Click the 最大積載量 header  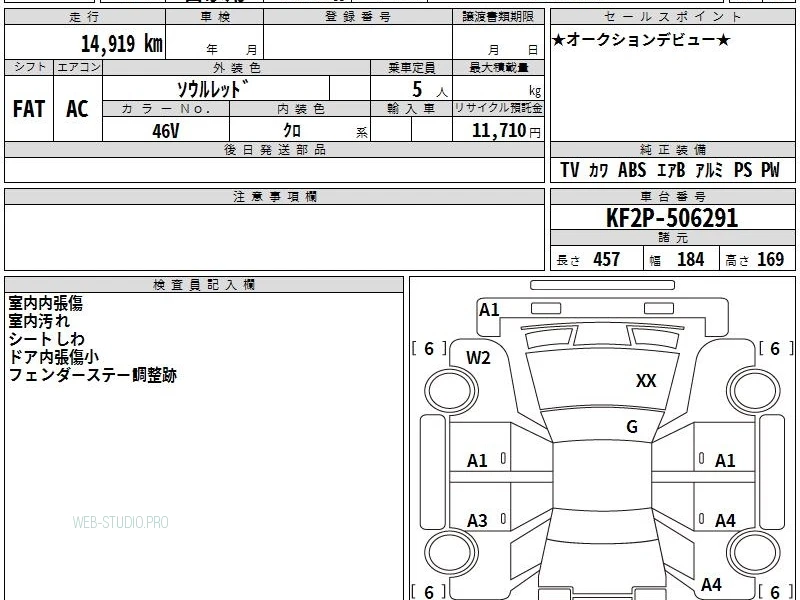498,68
